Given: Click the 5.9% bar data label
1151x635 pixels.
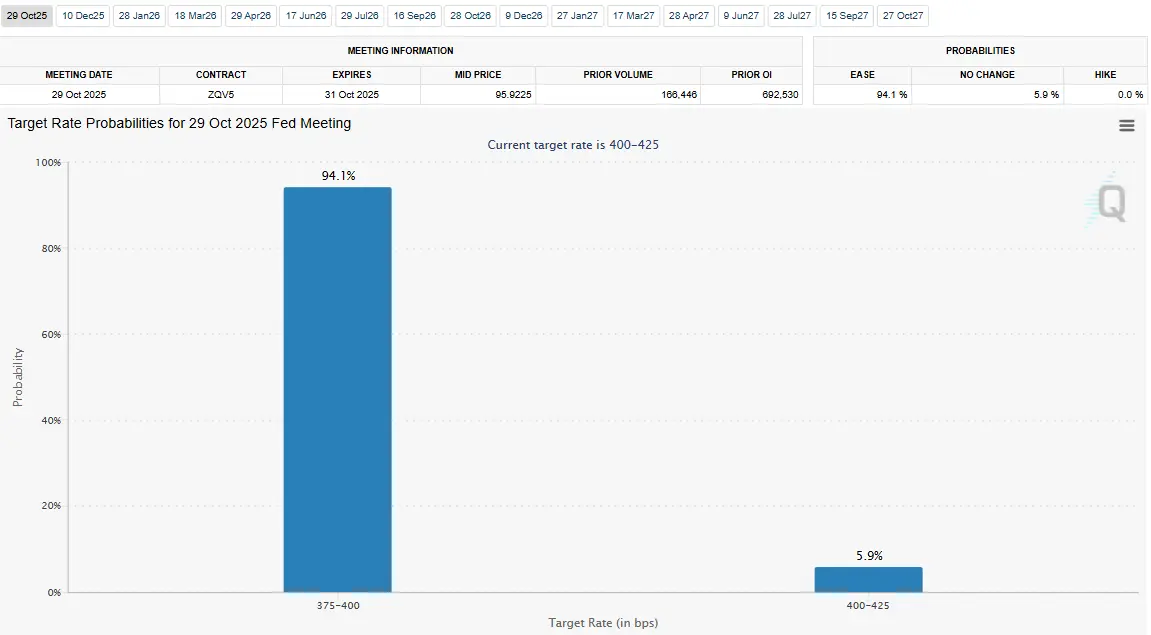Looking at the screenshot, I should point(869,556).
